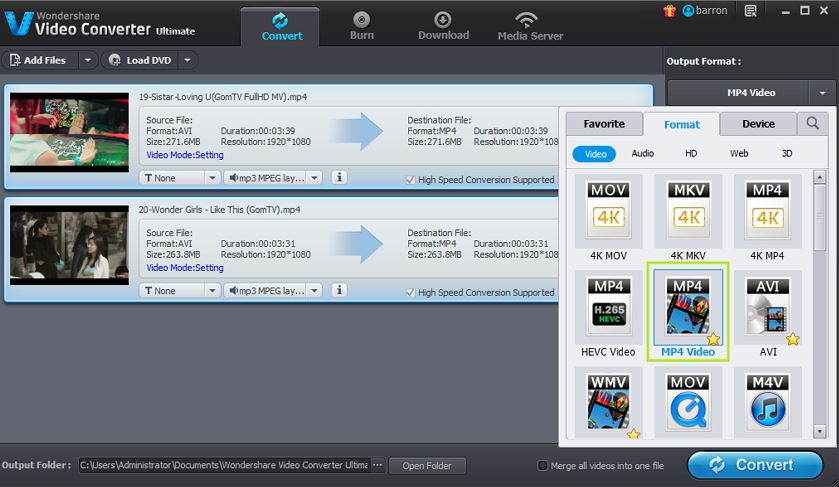Viewport: 839px width, 487px height.
Task: Open audio track dropdown for Sistar-Loving U video
Action: coord(315,178)
